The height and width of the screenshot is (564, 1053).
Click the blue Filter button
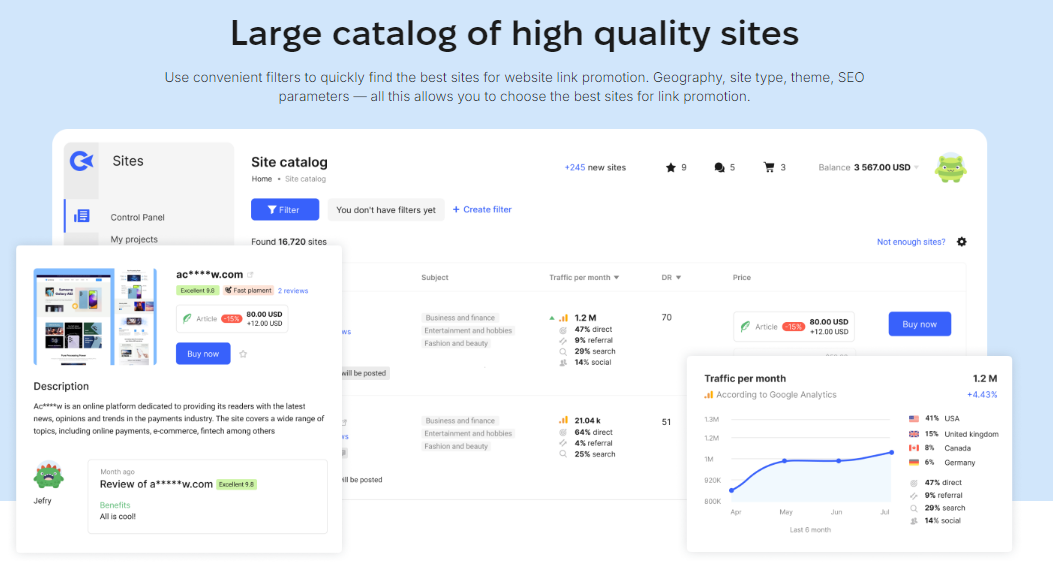click(x=285, y=209)
